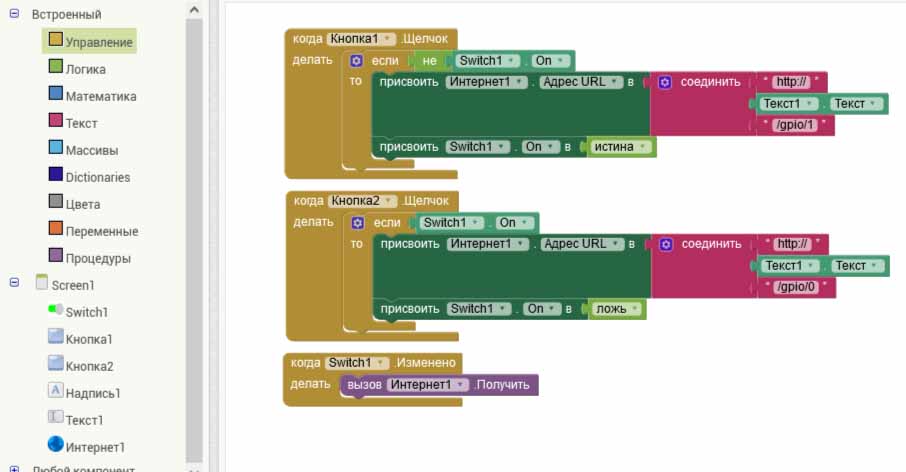Select the Кнопка1 component icon
The height and width of the screenshot is (472, 906).
55,338
